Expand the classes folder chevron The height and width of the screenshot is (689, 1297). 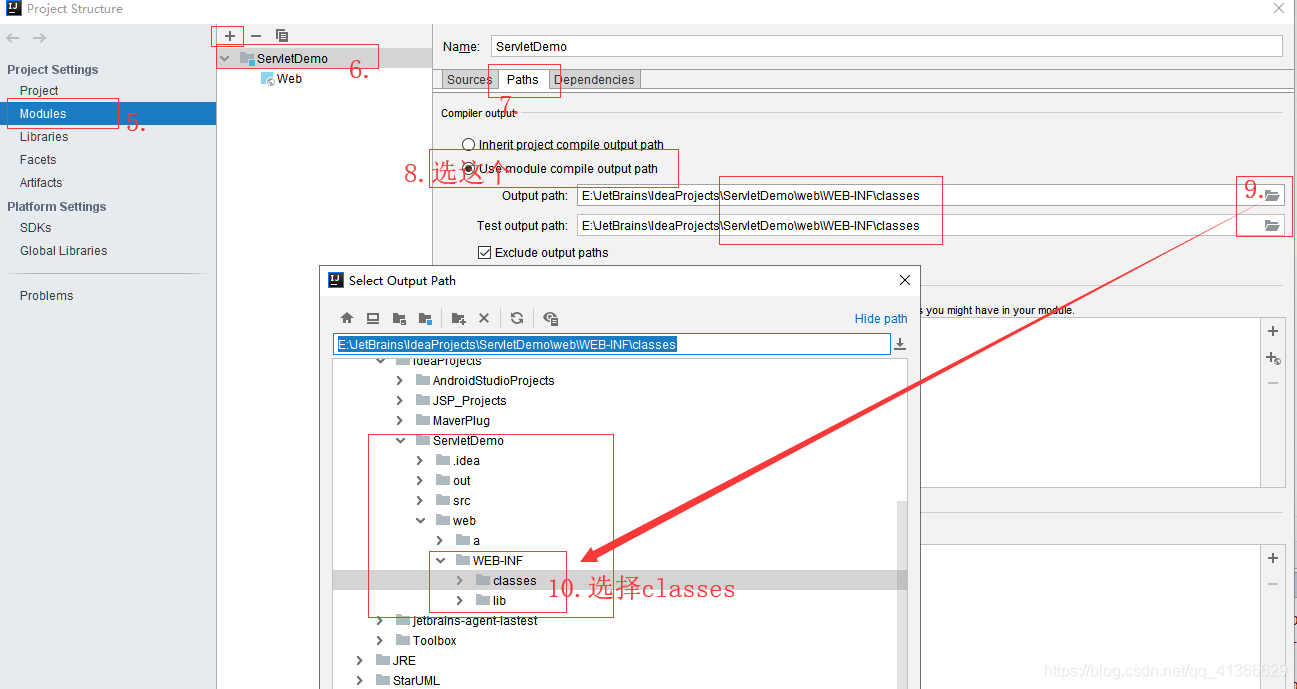click(x=459, y=581)
